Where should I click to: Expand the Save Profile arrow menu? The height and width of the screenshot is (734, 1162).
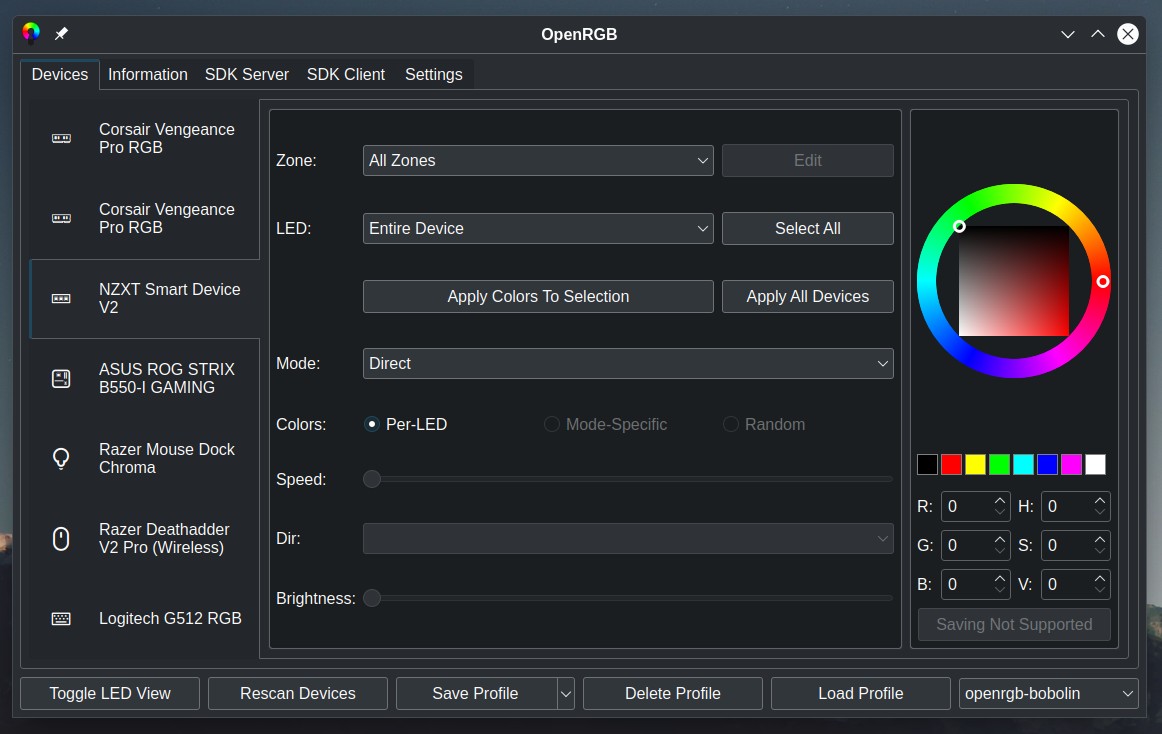point(565,694)
